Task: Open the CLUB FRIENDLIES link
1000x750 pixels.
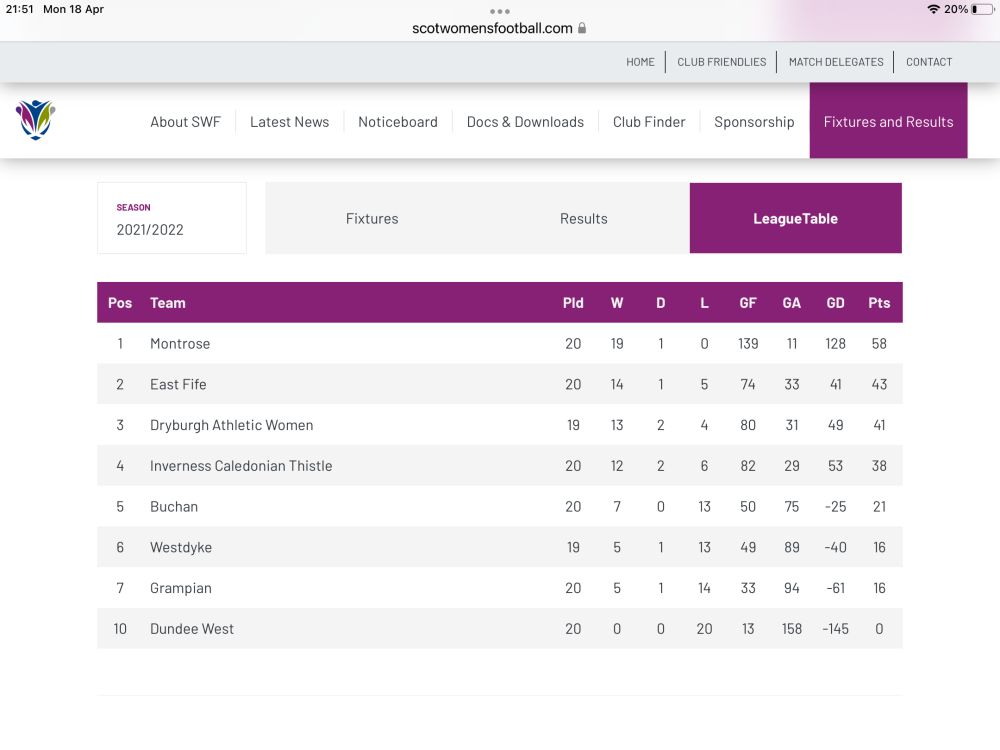Action: (722, 62)
